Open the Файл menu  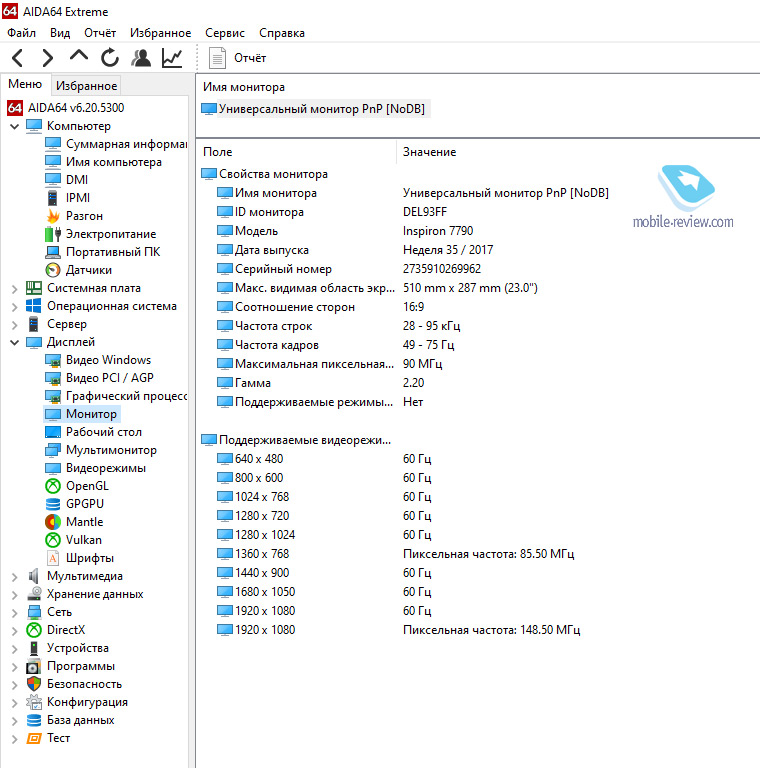[21, 33]
